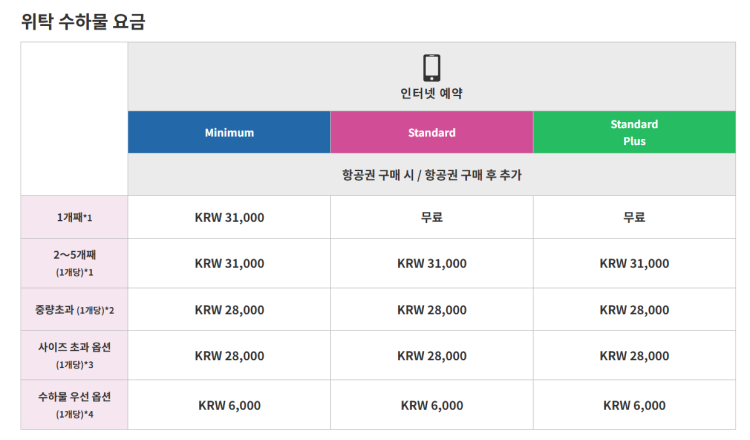Click Standard Plus KRW 6,000 priority option

pos(634,405)
